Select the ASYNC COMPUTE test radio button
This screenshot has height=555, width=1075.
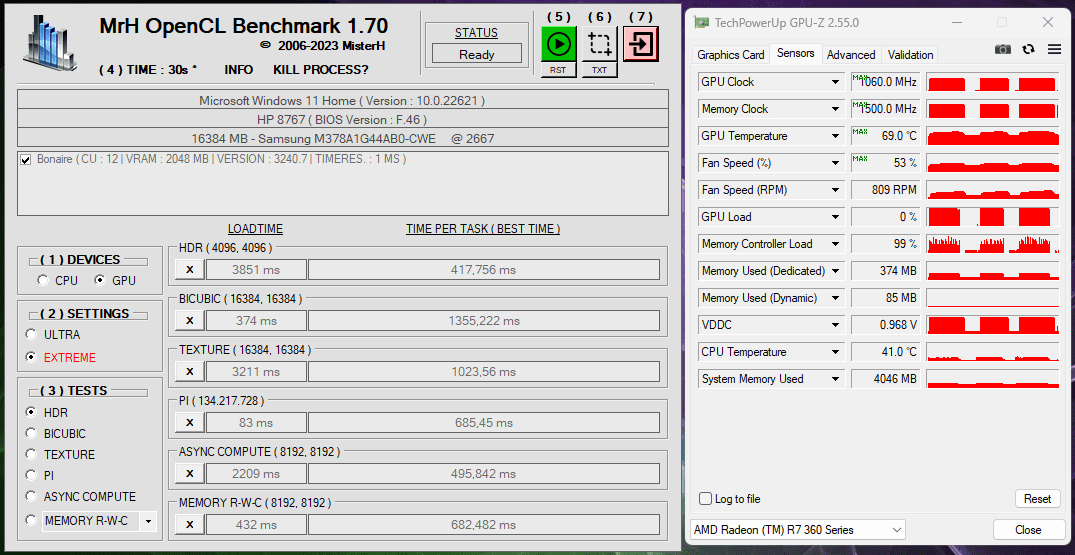click(x=31, y=496)
